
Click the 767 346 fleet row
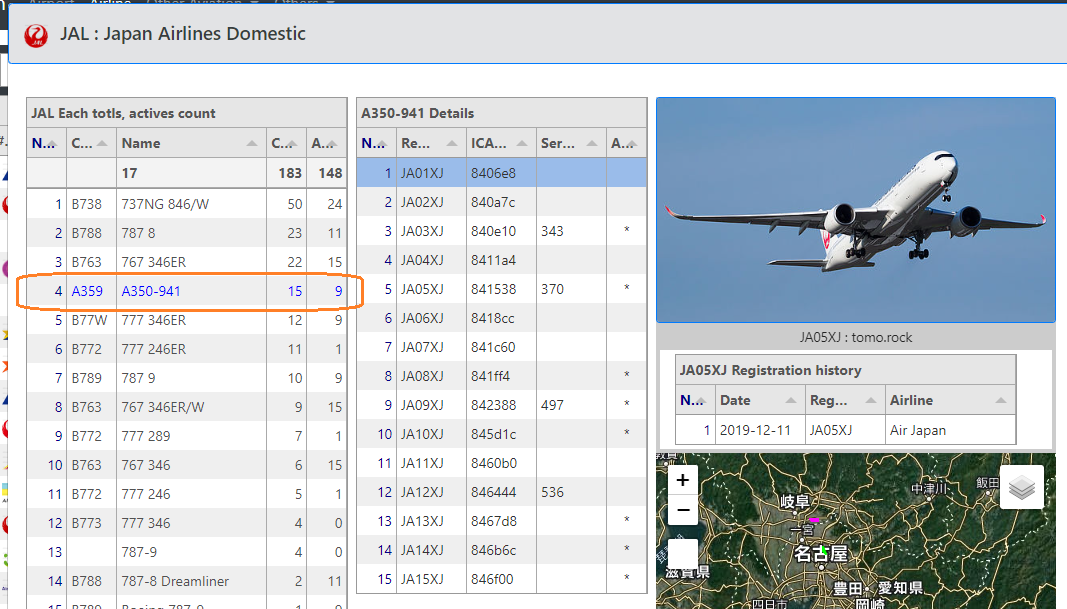click(186, 465)
